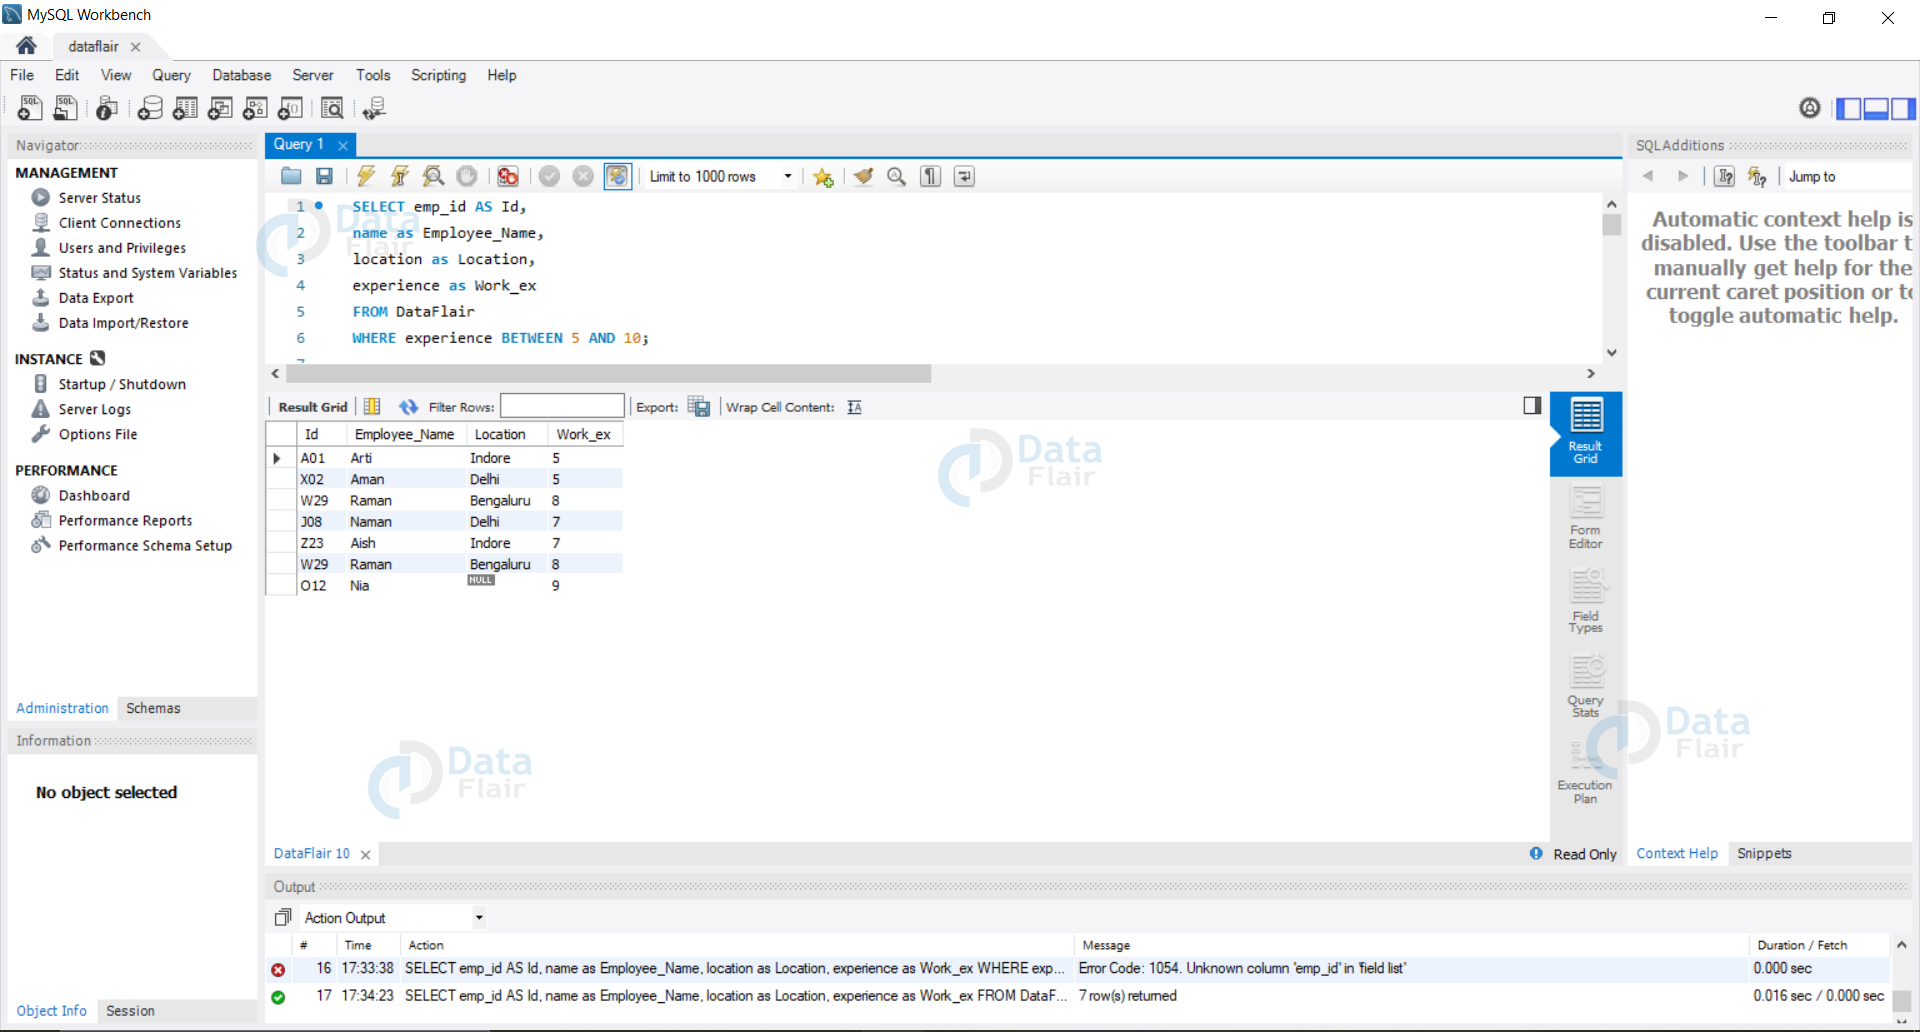Create a new view icon
The width and height of the screenshot is (1920, 1032).
click(x=220, y=108)
